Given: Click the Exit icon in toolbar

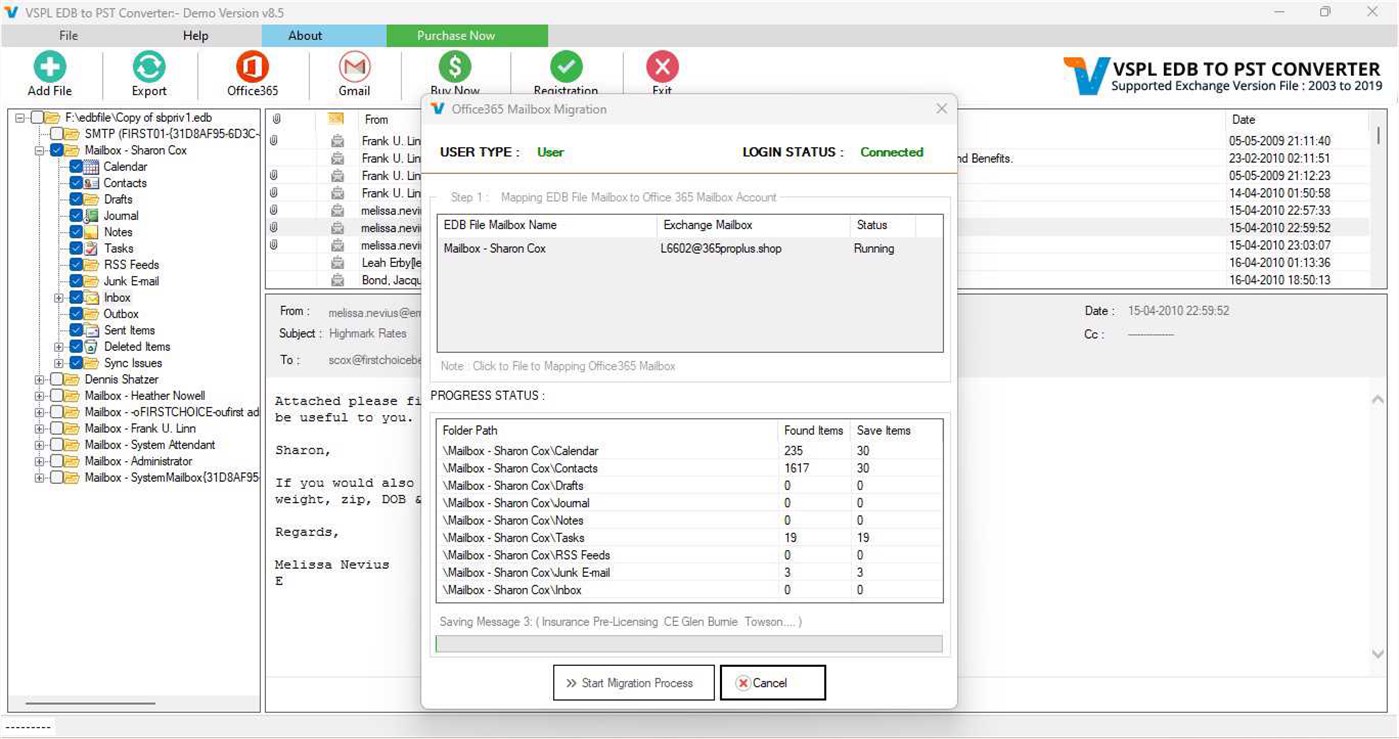Looking at the screenshot, I should click(662, 70).
